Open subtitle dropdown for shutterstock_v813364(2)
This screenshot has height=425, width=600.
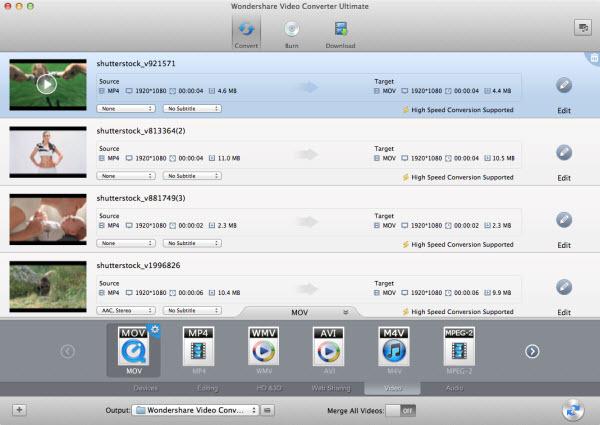[192, 176]
